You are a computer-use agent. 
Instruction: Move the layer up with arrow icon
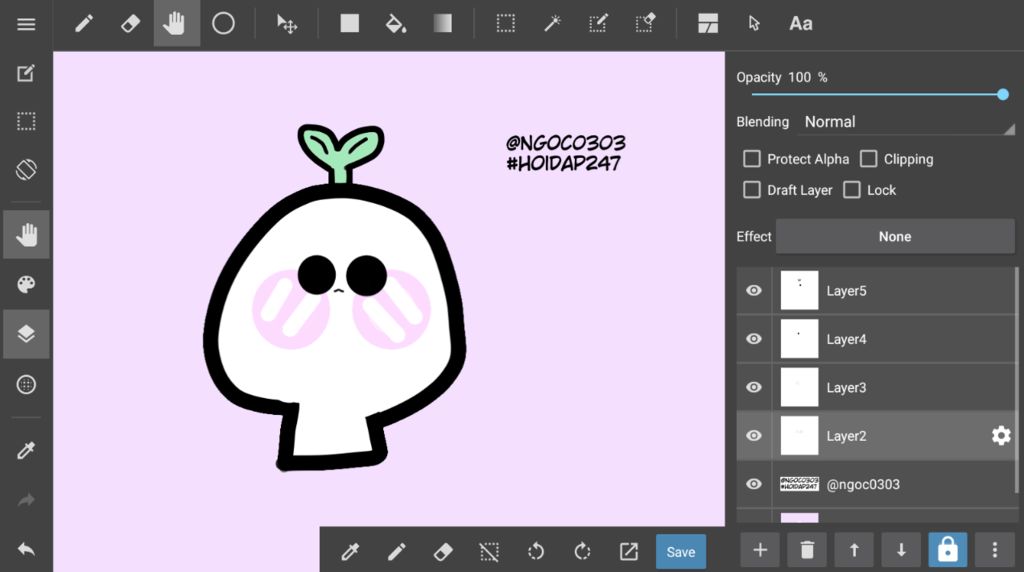pyautogui.click(x=854, y=550)
